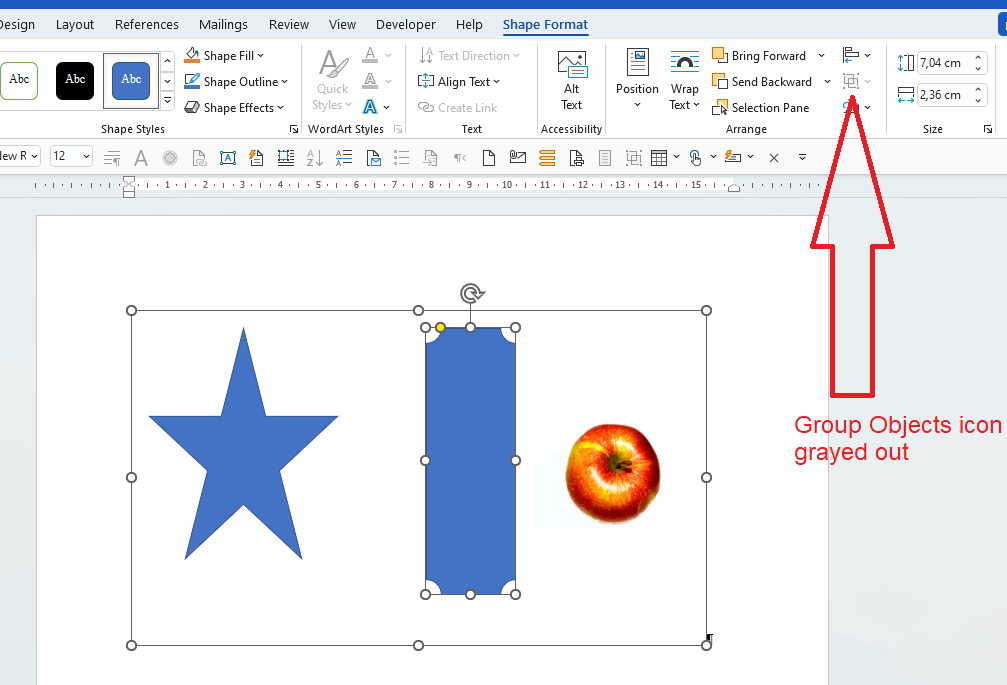Click the blank New Document toolbar icon

pyautogui.click(x=489, y=157)
